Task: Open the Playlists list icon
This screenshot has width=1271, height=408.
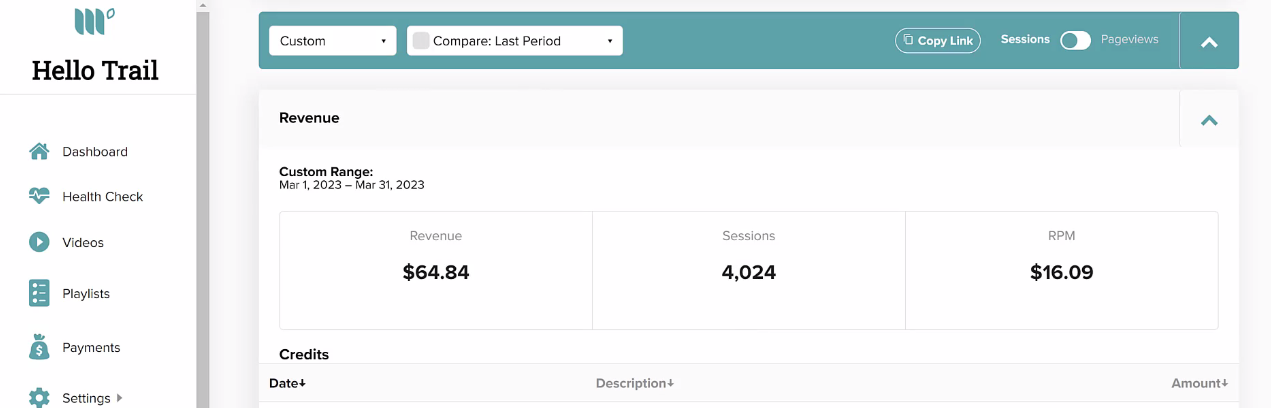Action: click(39, 293)
